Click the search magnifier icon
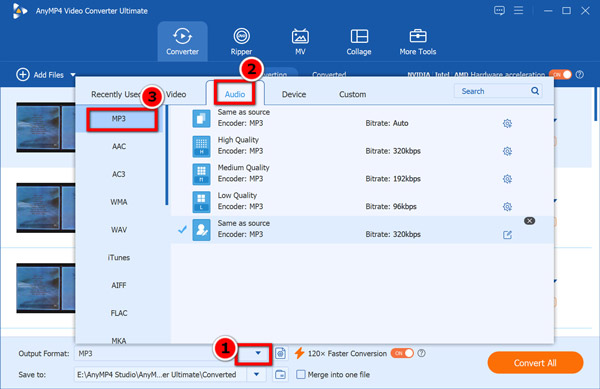Viewport: 600px width, 389px height. pos(535,91)
